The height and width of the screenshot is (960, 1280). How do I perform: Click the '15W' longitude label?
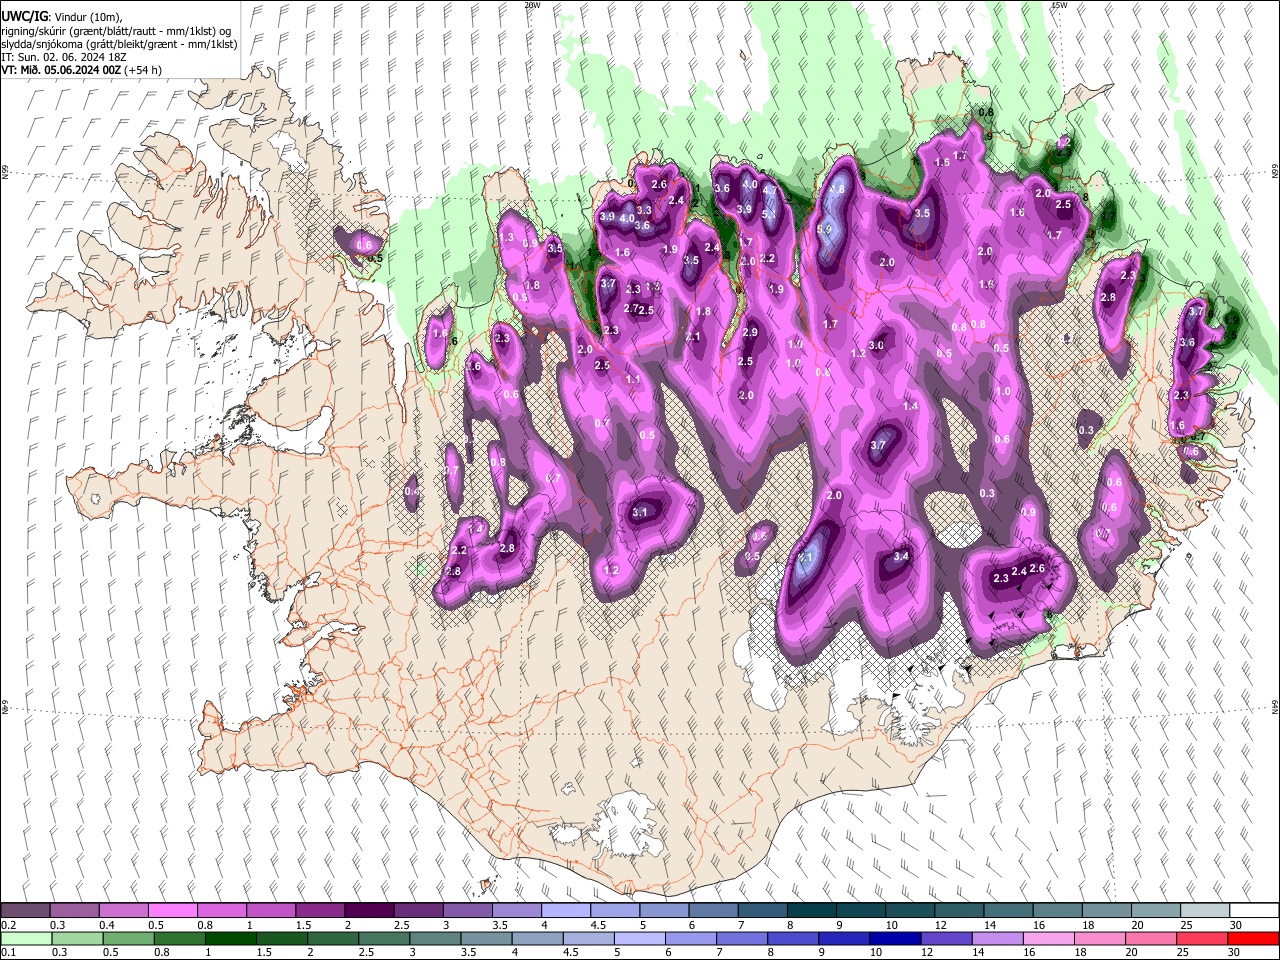coord(1059,5)
